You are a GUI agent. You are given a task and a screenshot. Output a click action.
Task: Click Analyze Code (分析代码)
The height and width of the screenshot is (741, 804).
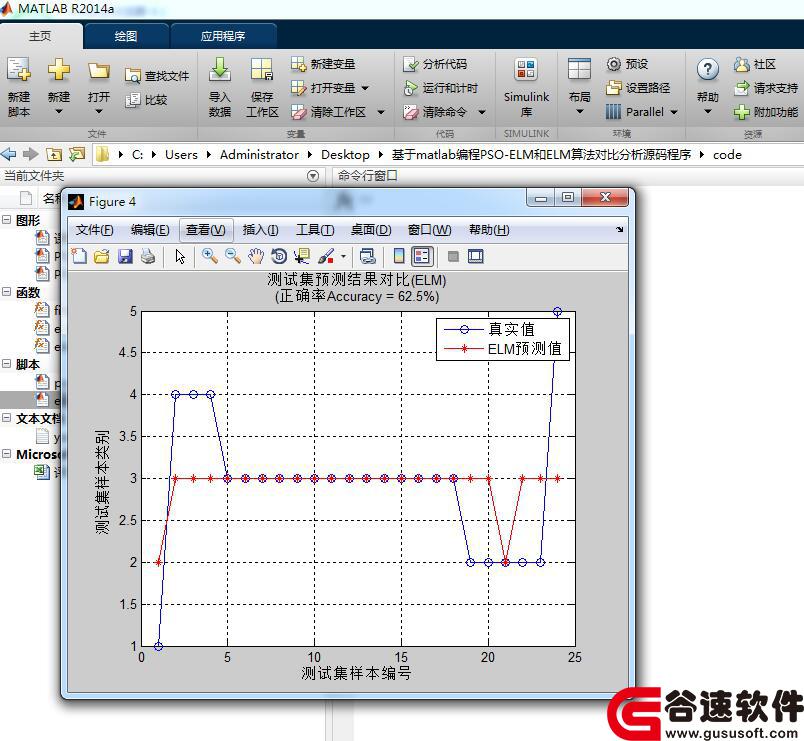pos(435,64)
